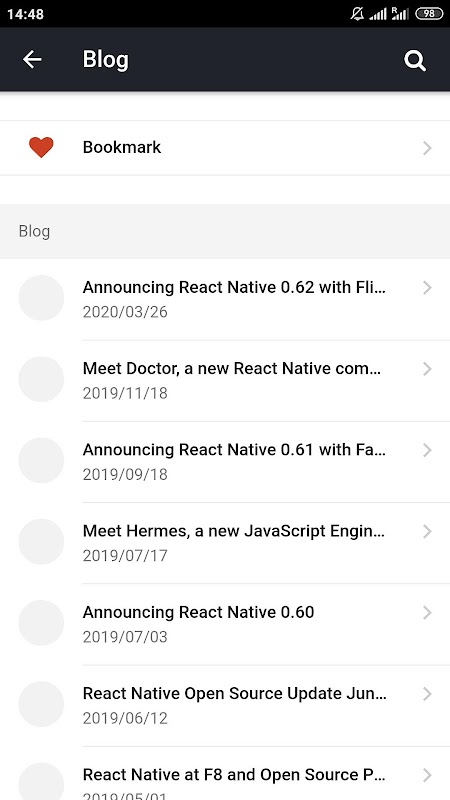Open Announcing React Native 0.60 post
Viewport: 450px width, 800px height.
[225, 624]
